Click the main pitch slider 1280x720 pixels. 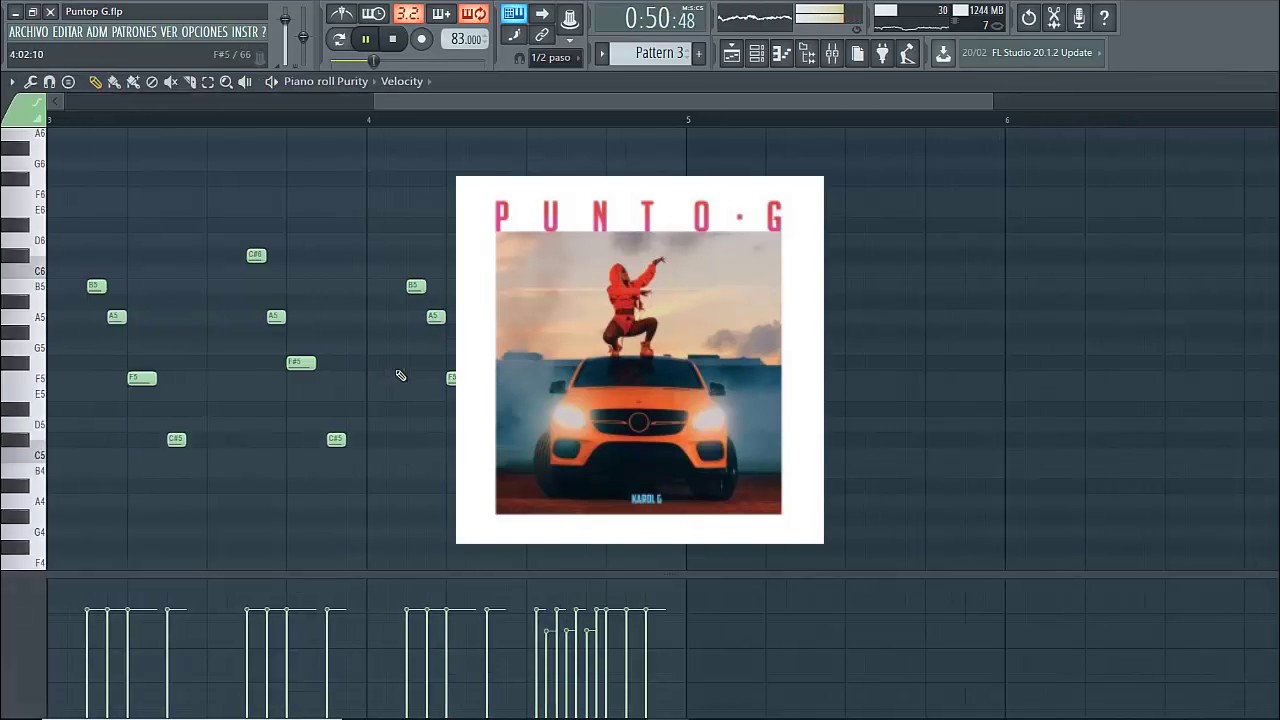pyautogui.click(x=303, y=35)
